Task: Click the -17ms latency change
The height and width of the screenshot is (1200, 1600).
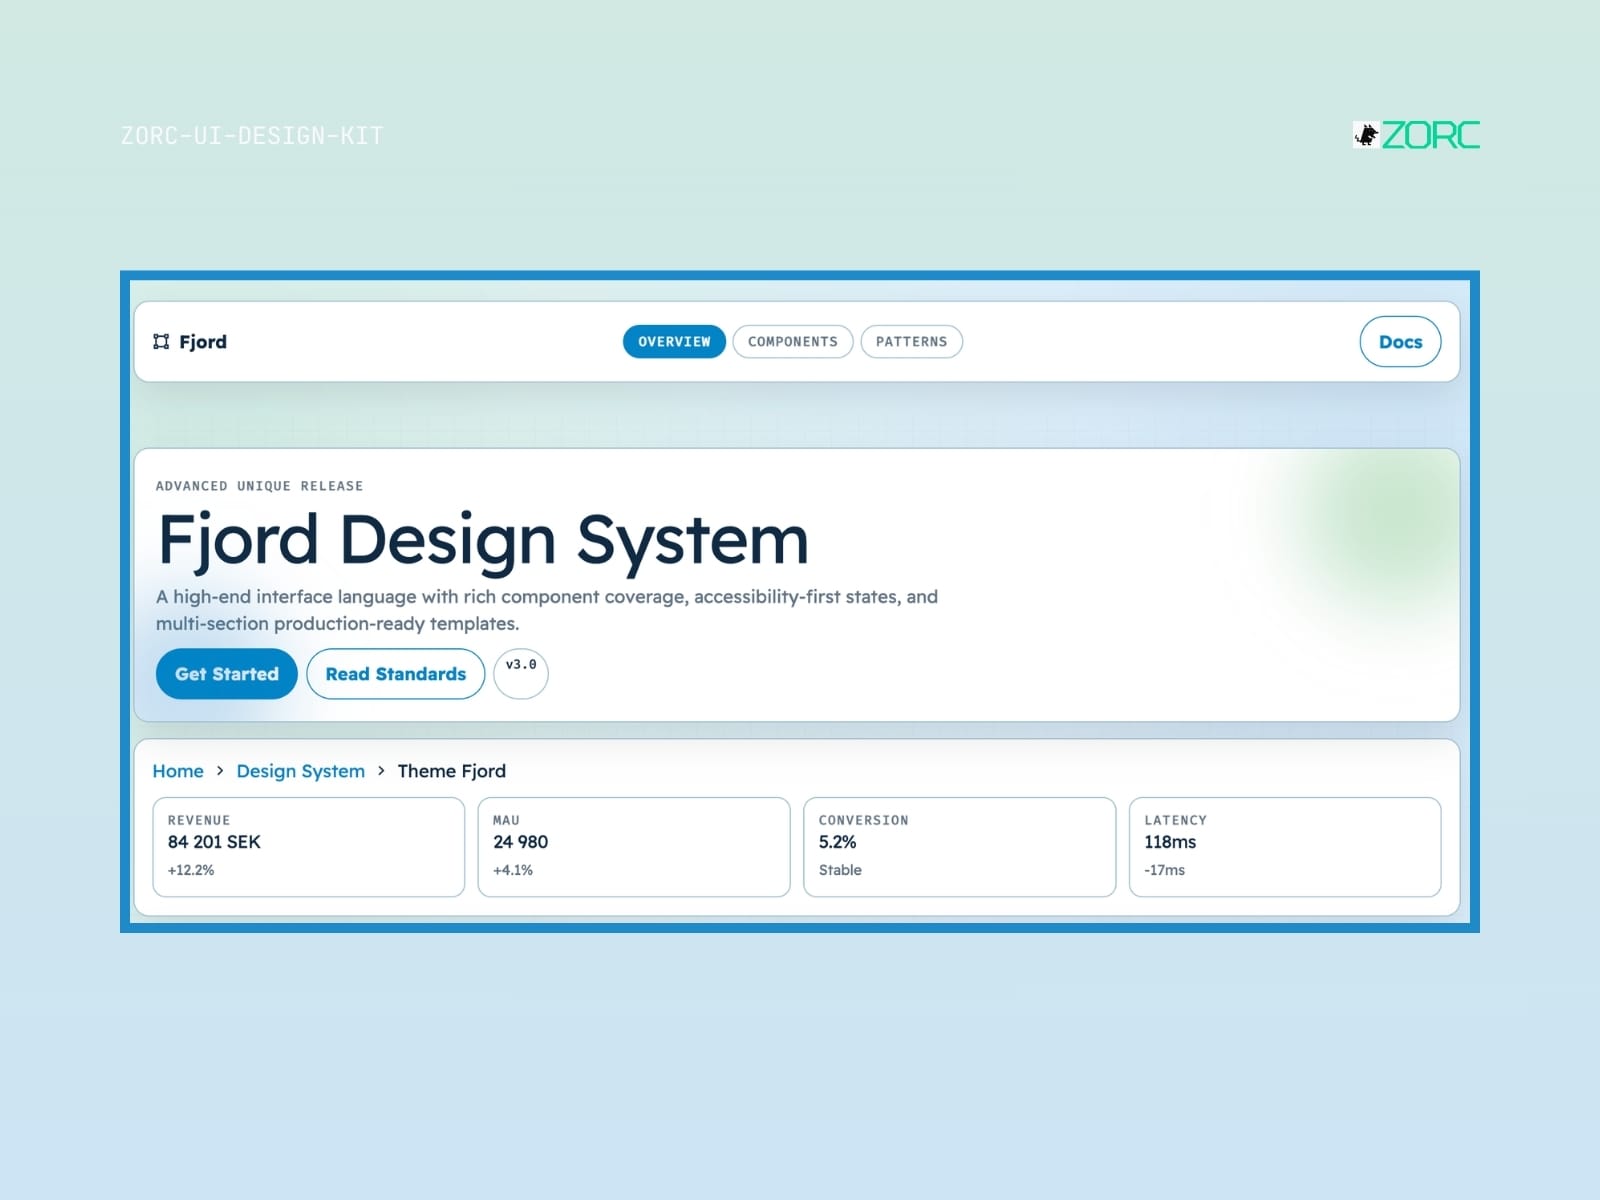Action: tap(1165, 870)
